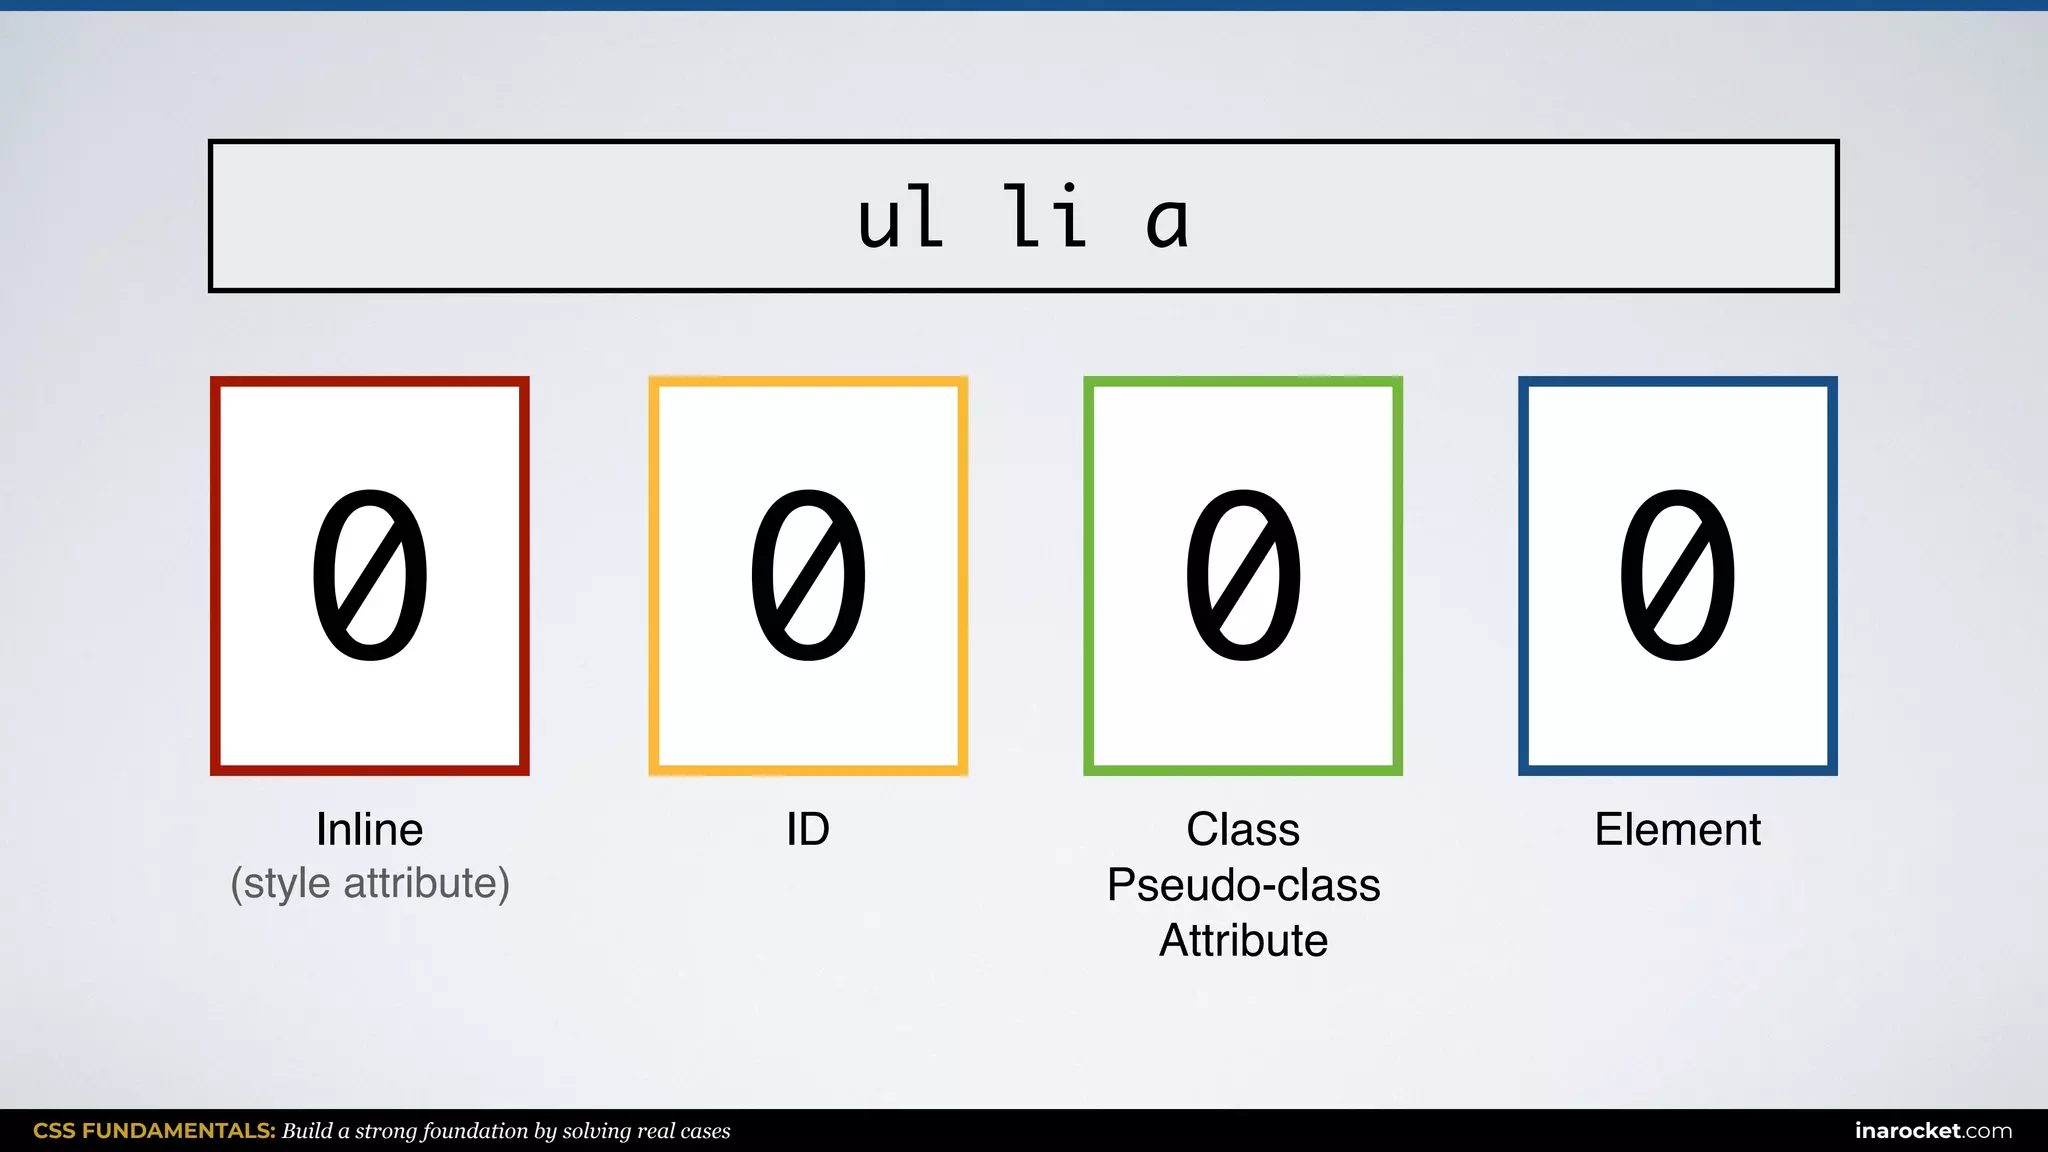The height and width of the screenshot is (1152, 2048).
Task: Click the inarocket.com link in footer
Action: (1932, 1130)
